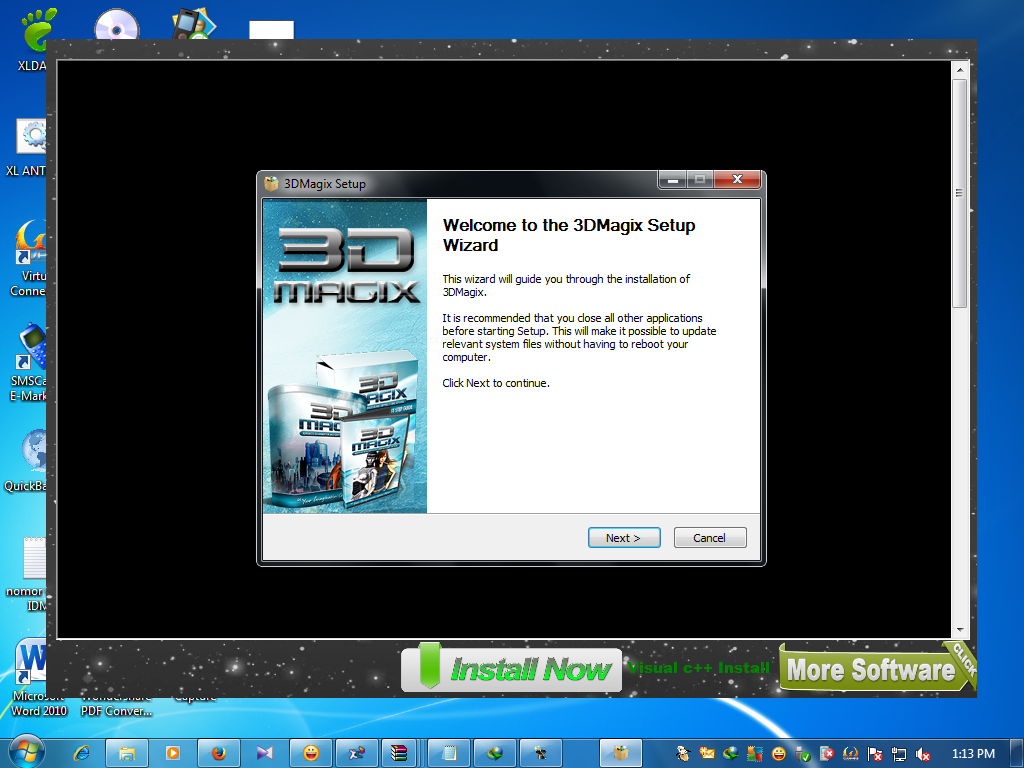Open the XLDA desktop shortcut
Viewport: 1024px width, 768px height.
point(33,39)
